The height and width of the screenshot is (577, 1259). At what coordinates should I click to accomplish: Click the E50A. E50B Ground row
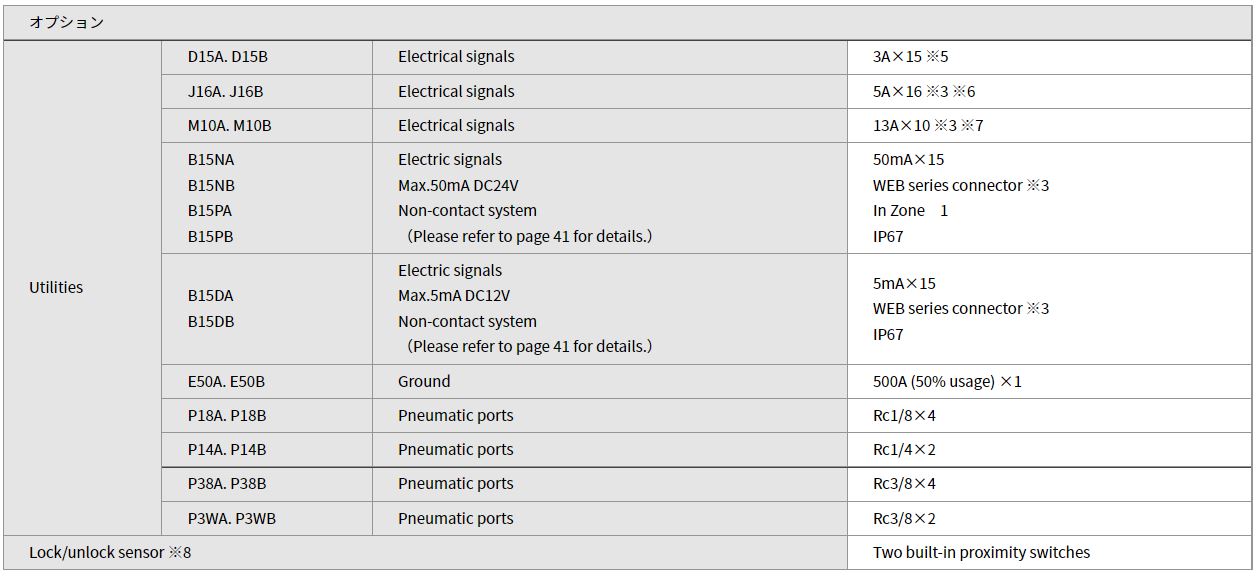706,382
